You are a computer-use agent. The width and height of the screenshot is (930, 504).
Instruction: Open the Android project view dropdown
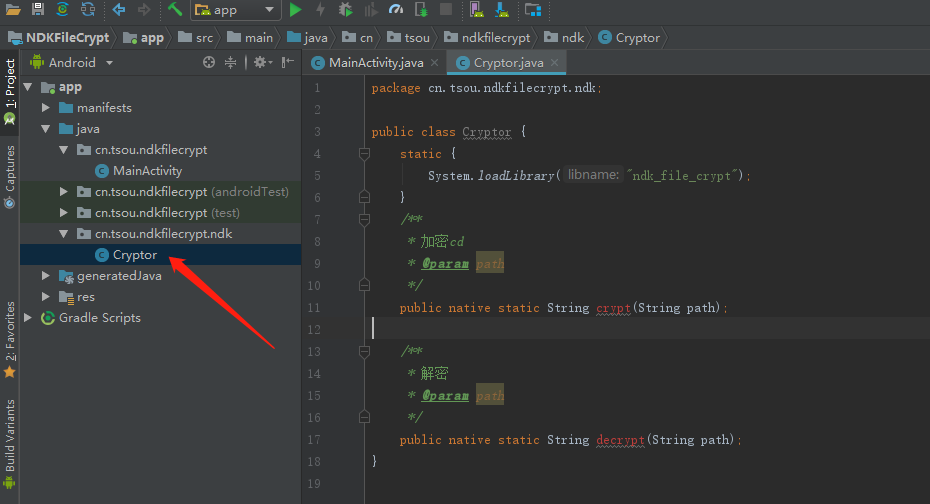[72, 62]
